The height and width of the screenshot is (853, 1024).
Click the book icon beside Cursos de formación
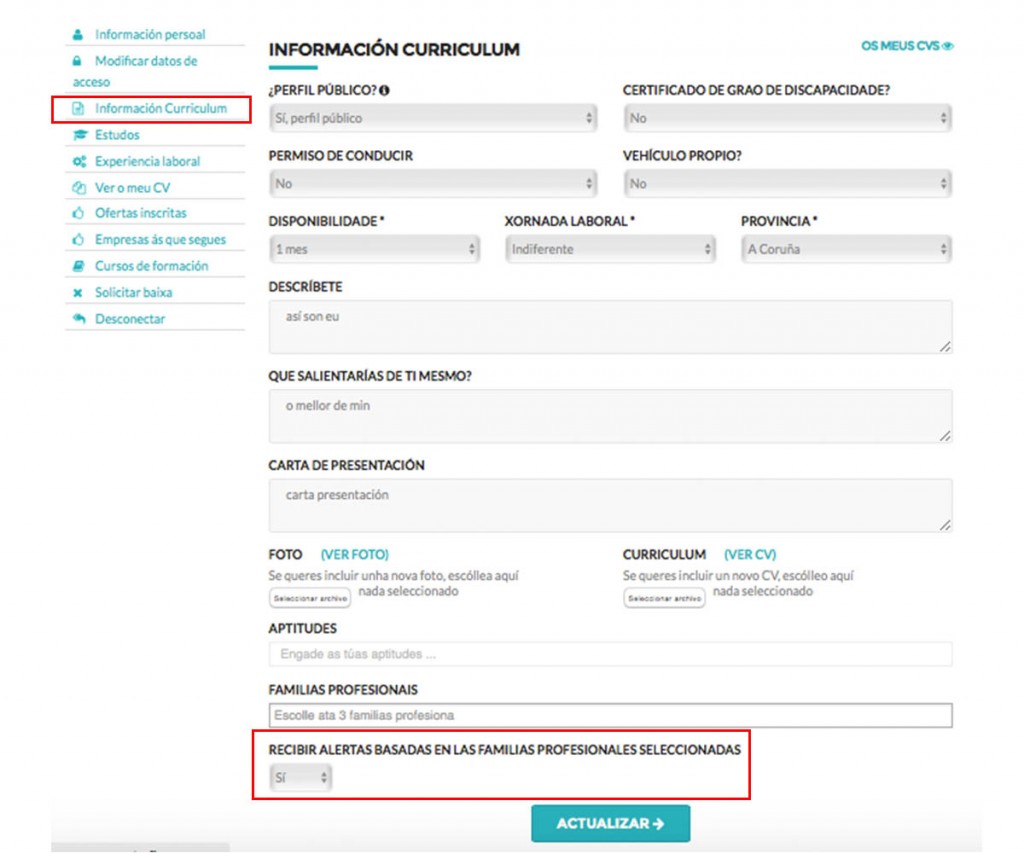pyautogui.click(x=78, y=266)
